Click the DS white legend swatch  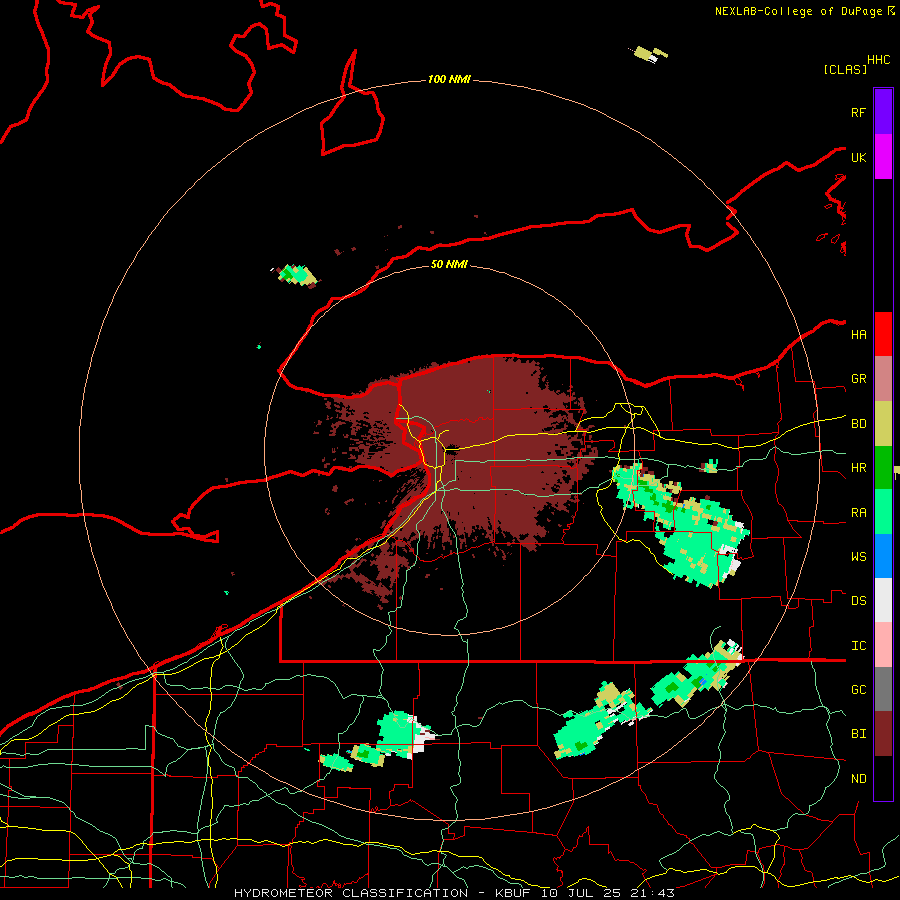coord(883,600)
